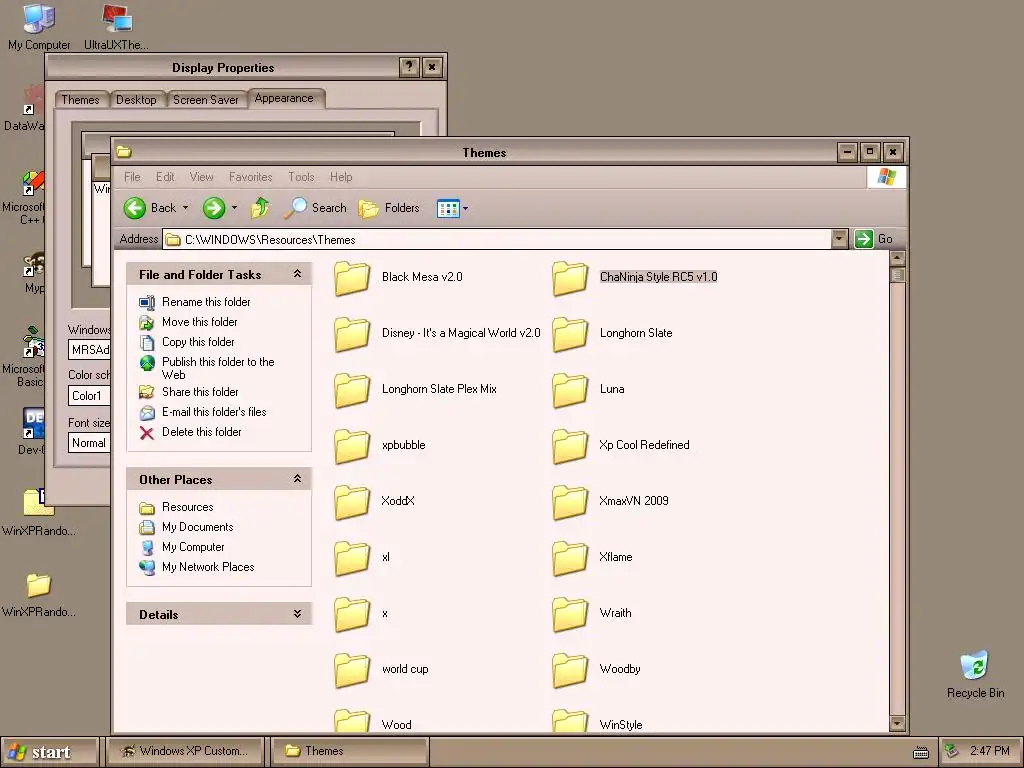Click the green Forward arrow button
The width and height of the screenshot is (1024, 768).
point(214,208)
